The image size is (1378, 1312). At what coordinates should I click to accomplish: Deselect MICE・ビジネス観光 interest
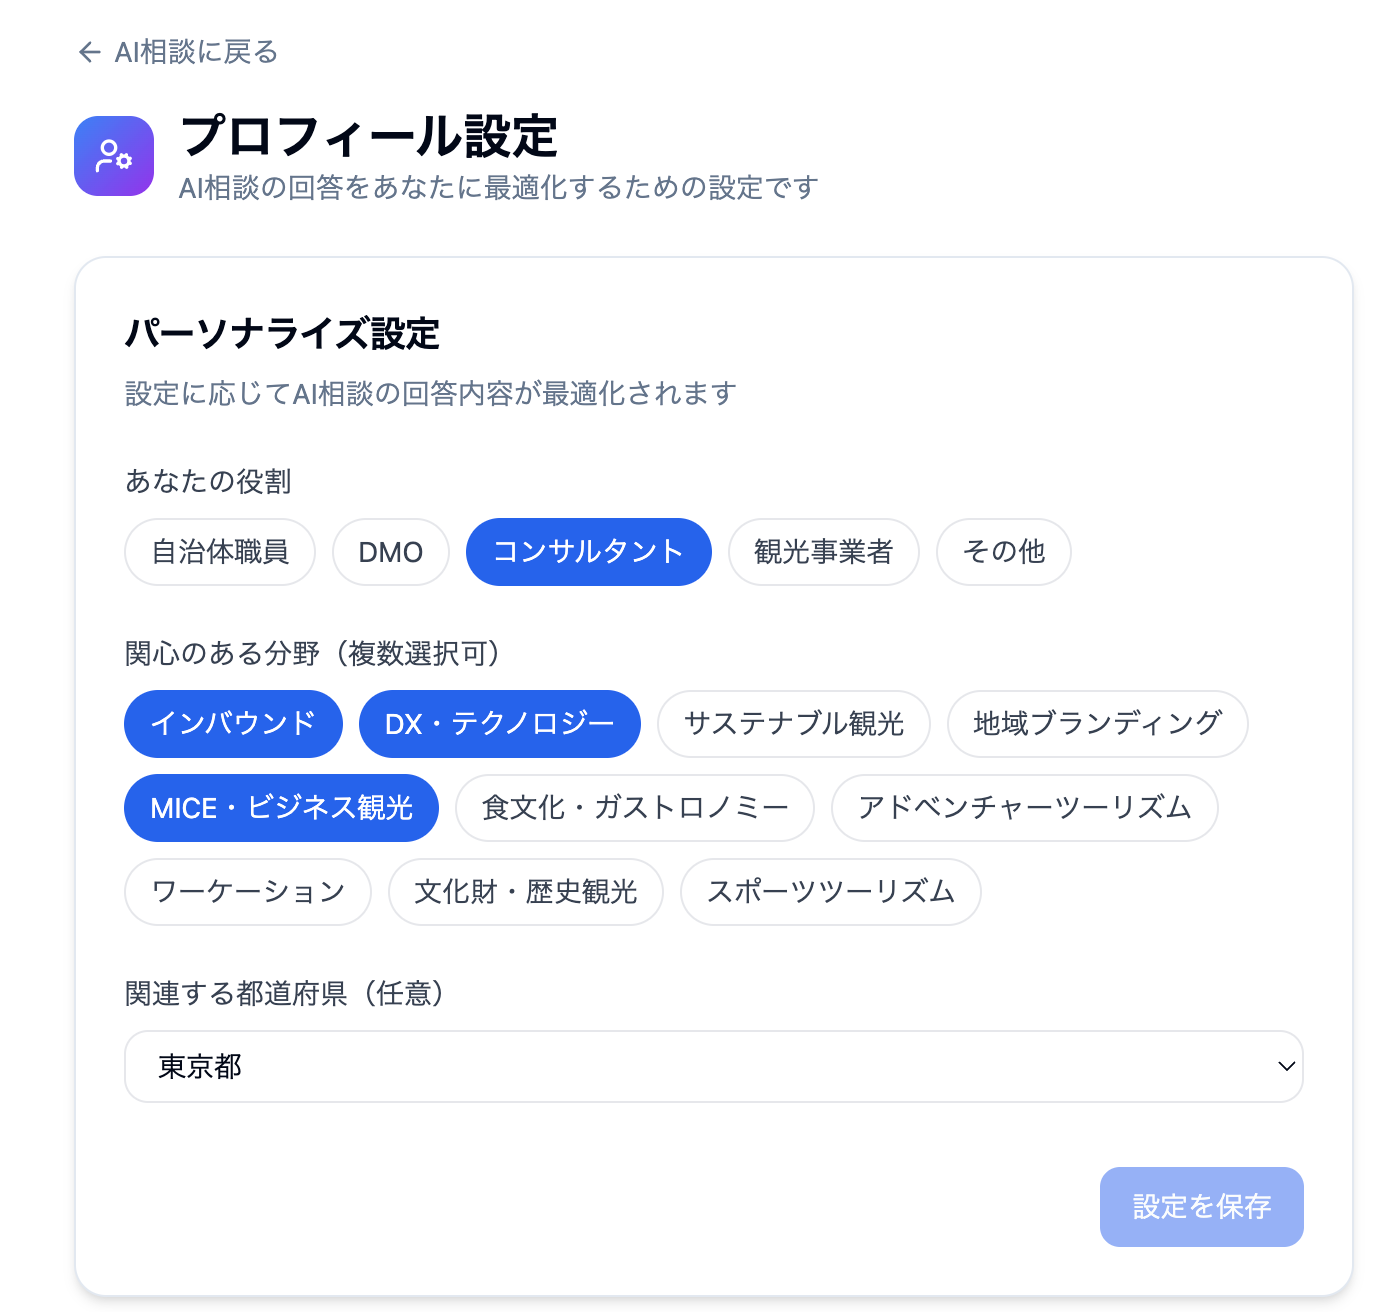[281, 808]
